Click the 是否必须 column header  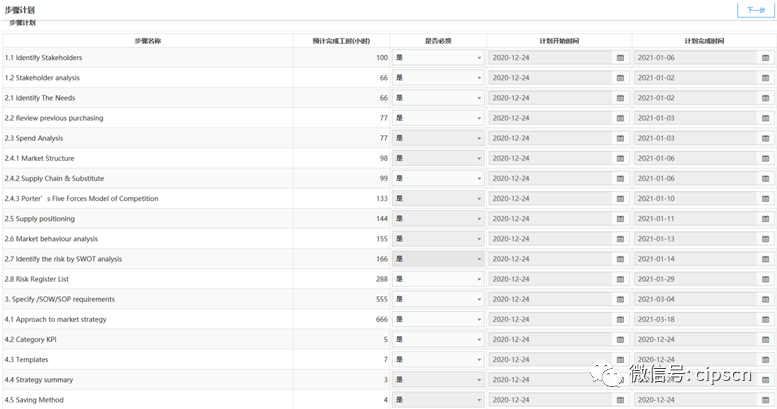438,41
